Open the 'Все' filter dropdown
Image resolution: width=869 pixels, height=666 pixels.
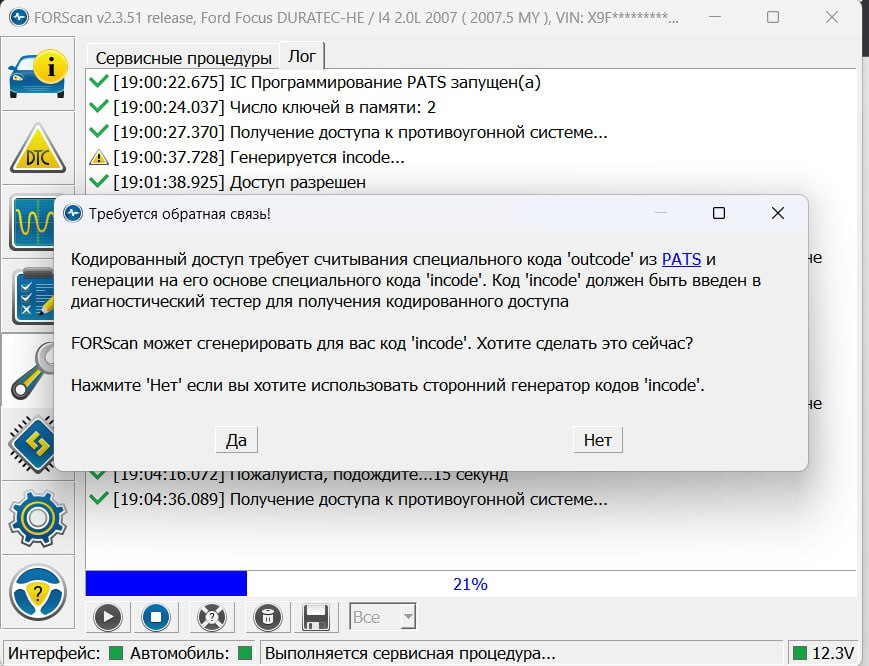382,616
